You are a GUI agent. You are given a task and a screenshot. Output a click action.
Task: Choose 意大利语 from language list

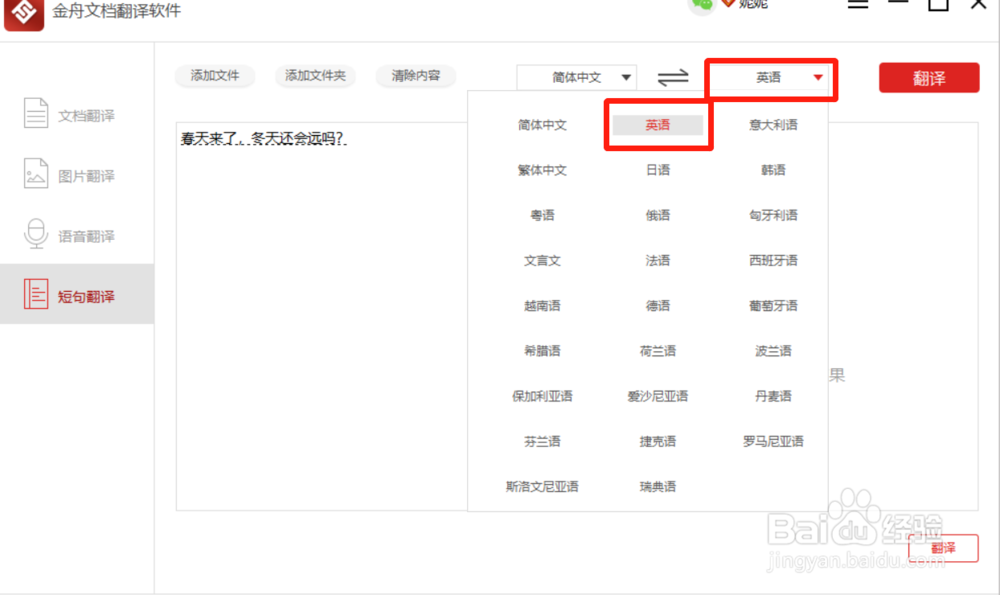[x=773, y=125]
